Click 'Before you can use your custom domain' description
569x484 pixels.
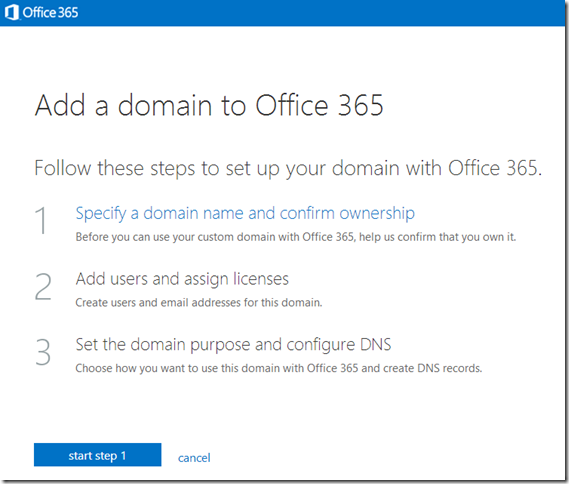pos(295,237)
